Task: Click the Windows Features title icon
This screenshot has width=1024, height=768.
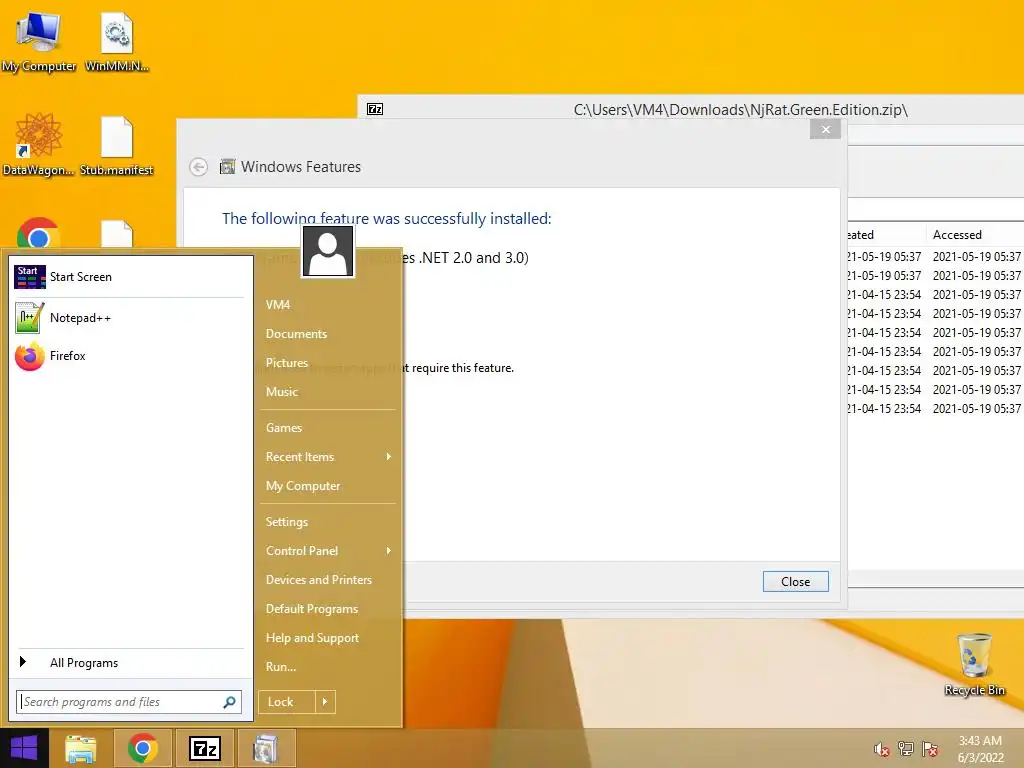Action: coord(227,167)
